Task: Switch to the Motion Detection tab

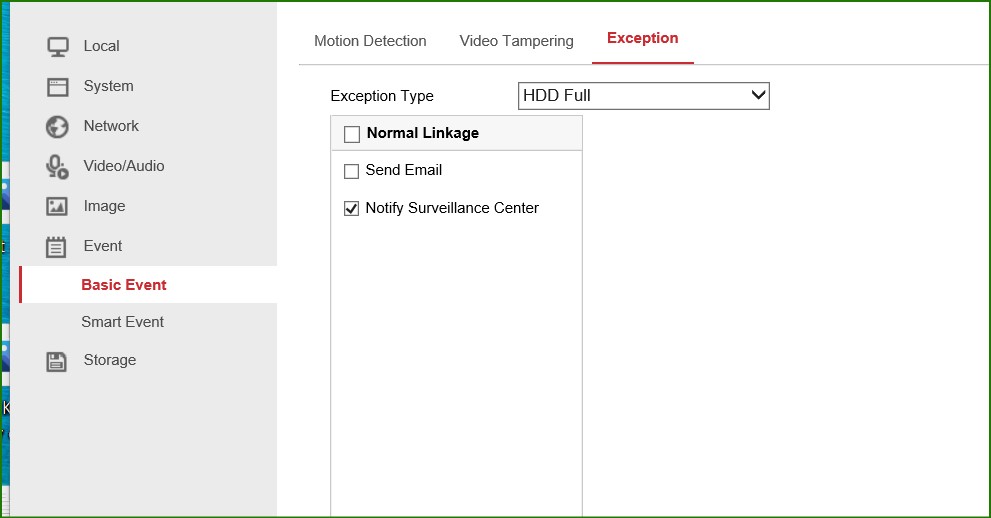Action: point(370,41)
